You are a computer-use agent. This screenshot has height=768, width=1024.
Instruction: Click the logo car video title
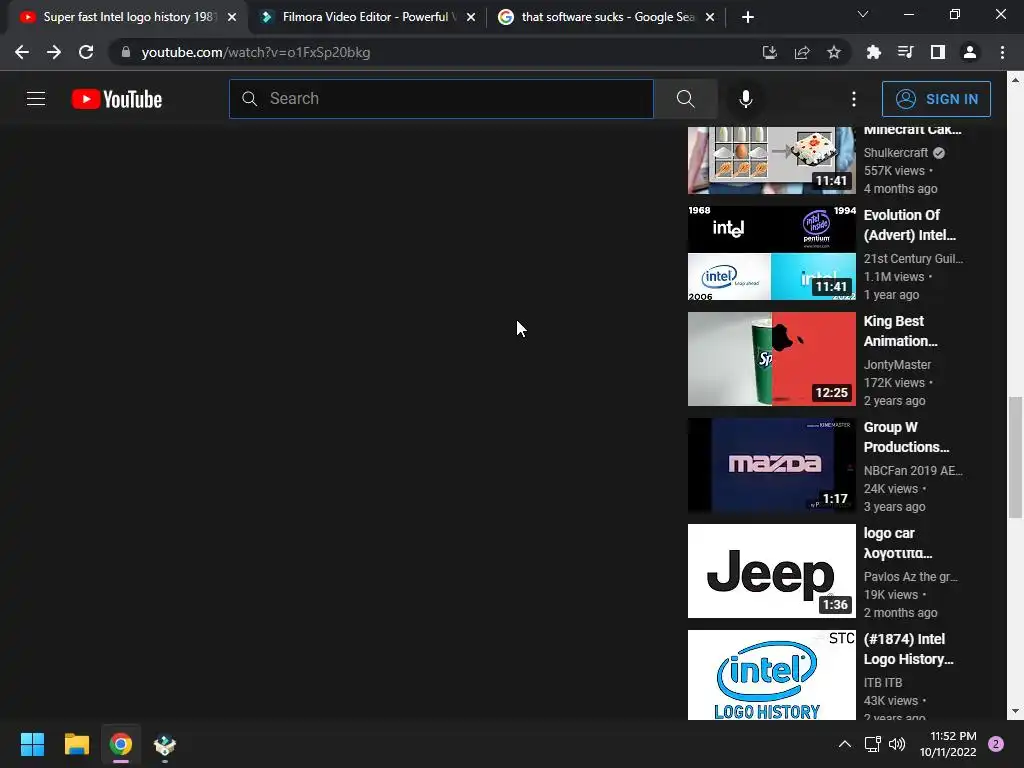click(x=897, y=543)
